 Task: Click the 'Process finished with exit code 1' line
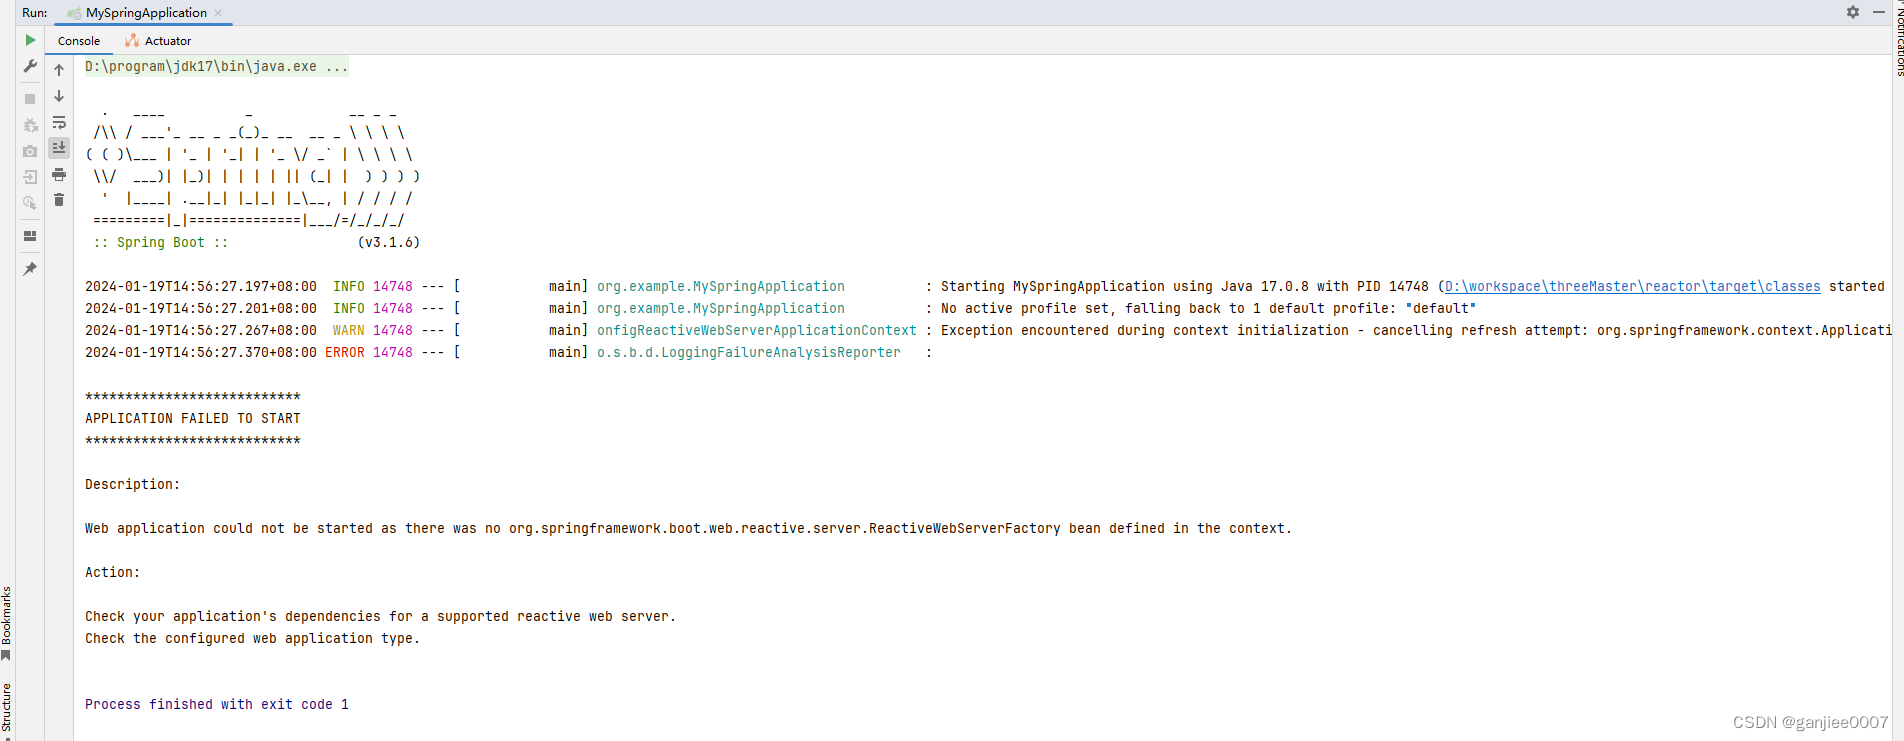(217, 705)
